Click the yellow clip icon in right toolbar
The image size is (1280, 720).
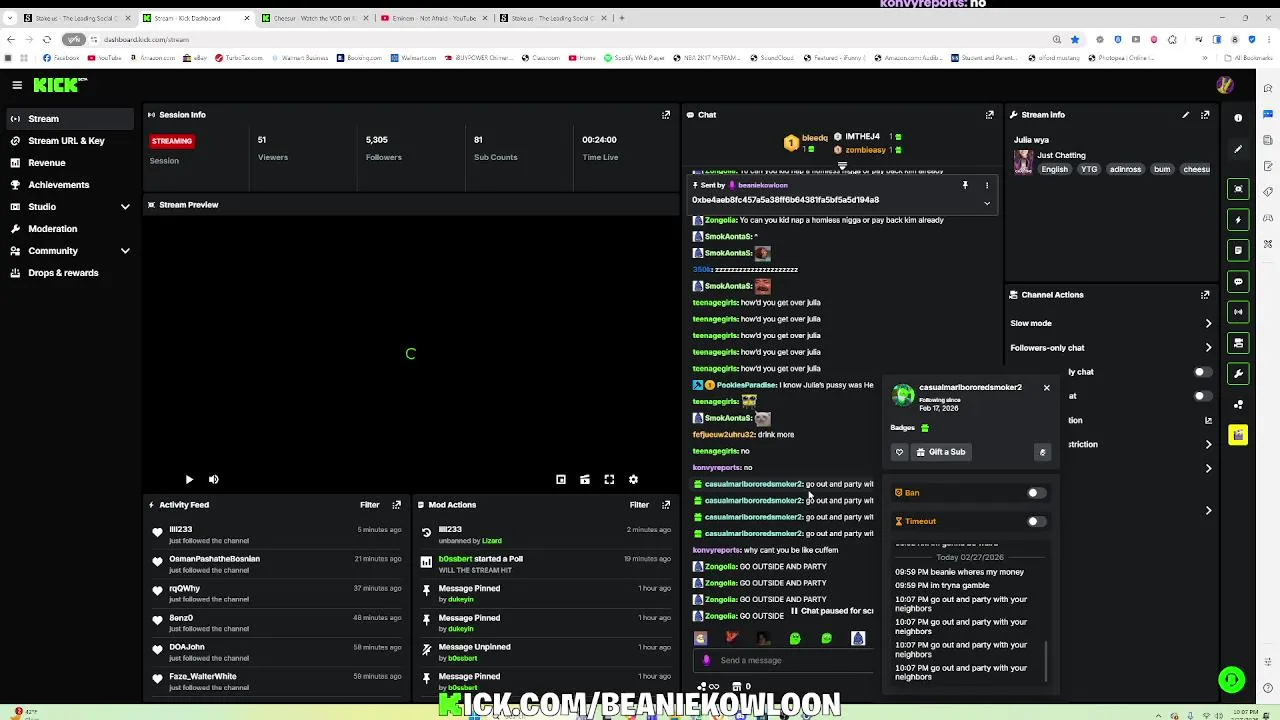[x=1238, y=435]
